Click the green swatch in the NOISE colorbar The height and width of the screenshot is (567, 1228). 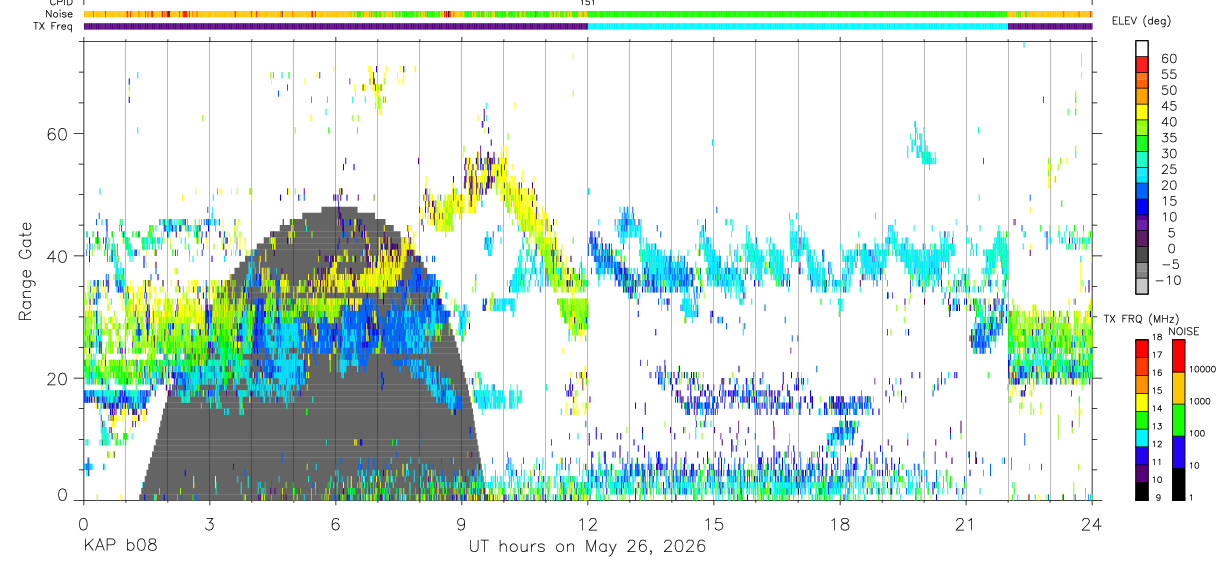(x=1178, y=419)
